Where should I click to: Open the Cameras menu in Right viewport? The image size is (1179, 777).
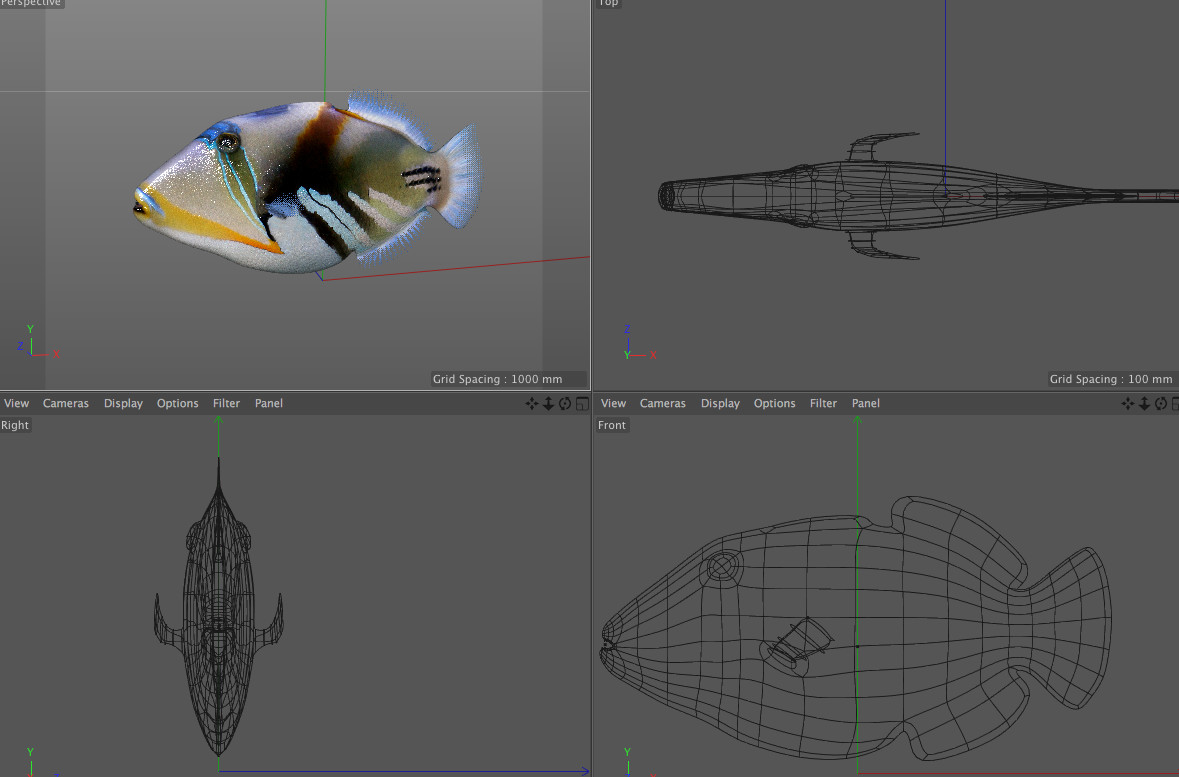66,404
